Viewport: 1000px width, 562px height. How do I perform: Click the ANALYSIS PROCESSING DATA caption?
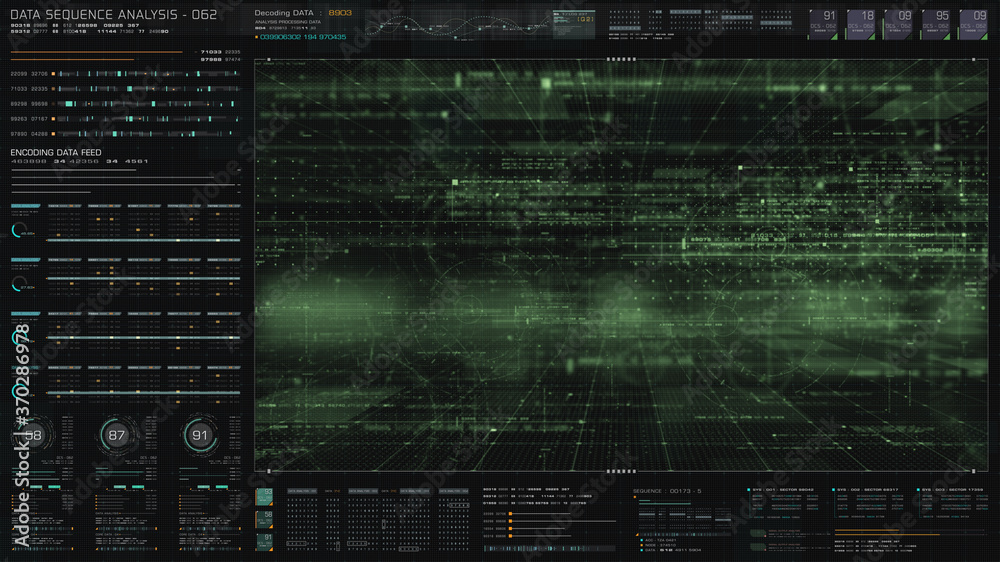point(288,22)
